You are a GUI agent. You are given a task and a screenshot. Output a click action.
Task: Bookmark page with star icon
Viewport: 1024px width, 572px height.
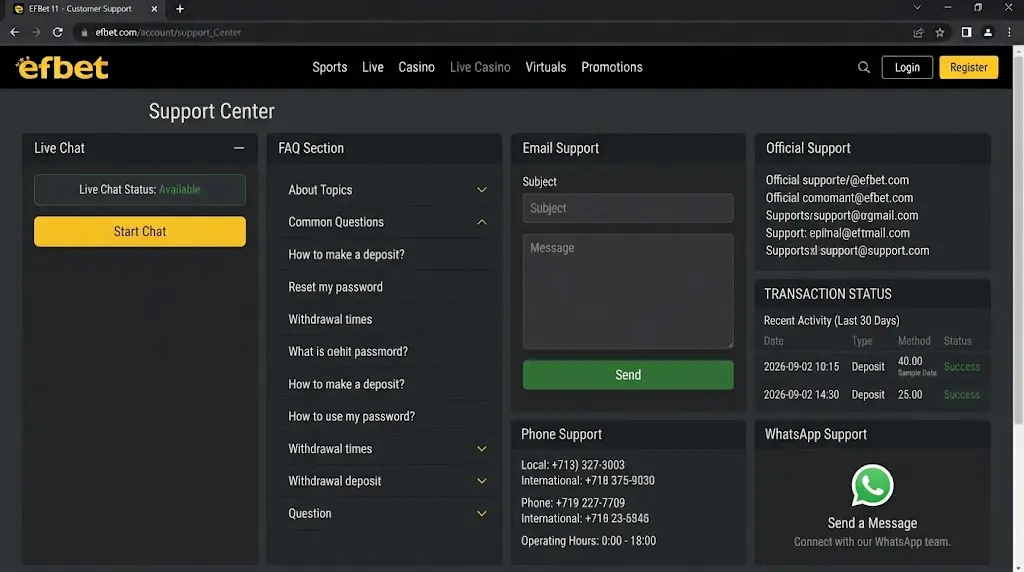click(940, 32)
